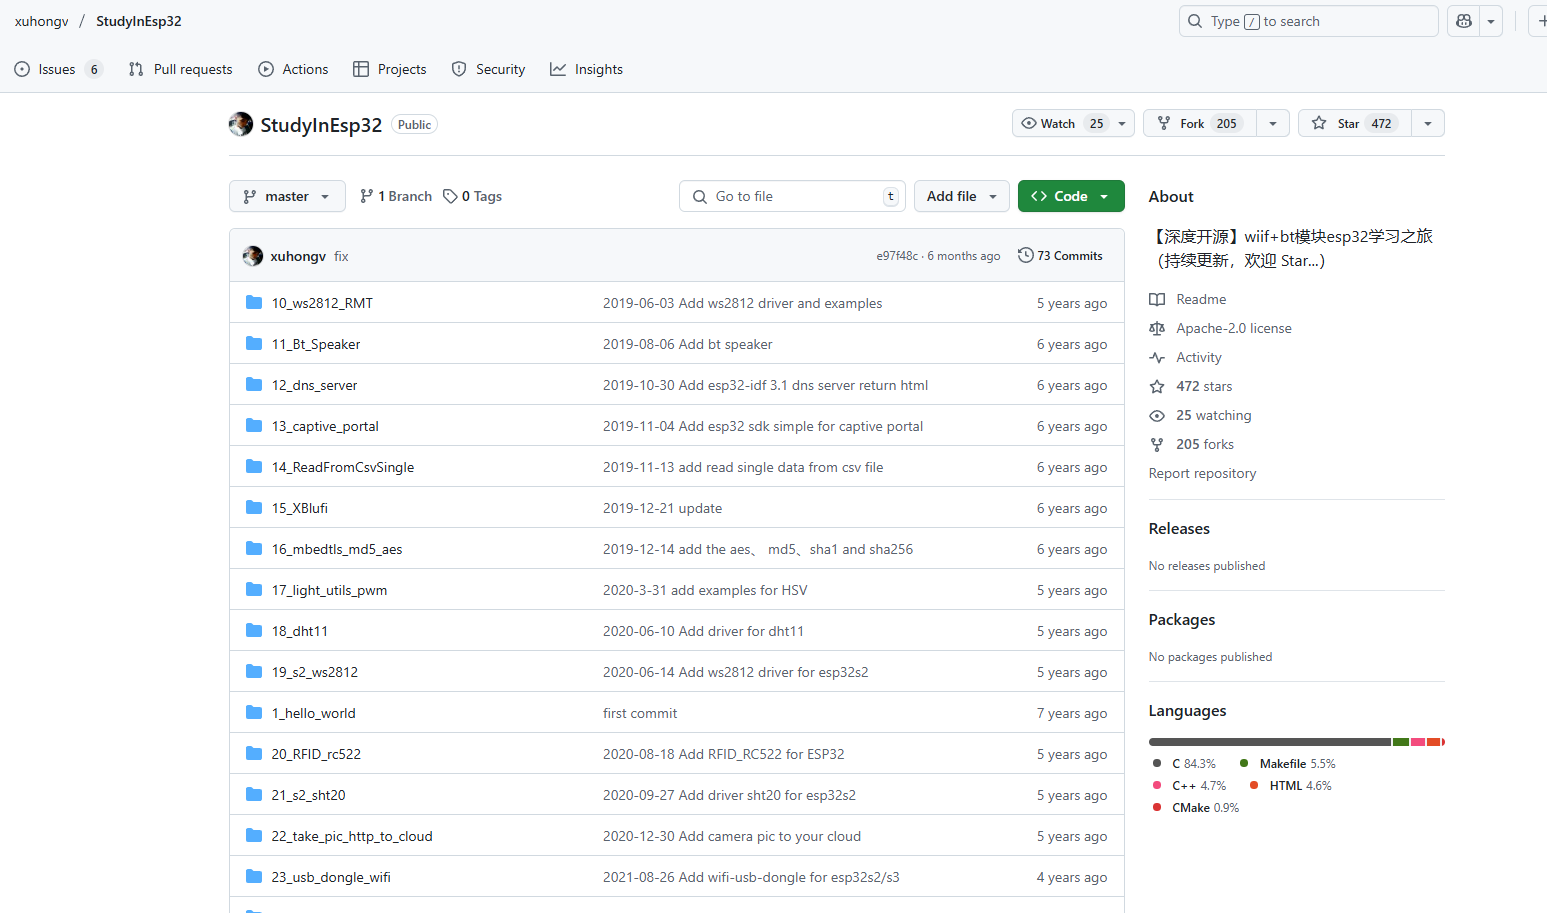Expand the Copilot dropdown arrow in header
Image resolution: width=1547 pixels, height=913 pixels.
pyautogui.click(x=1491, y=21)
